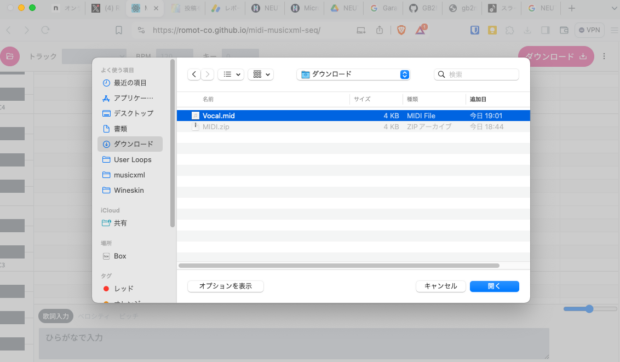Click the browser forward arrow
The width and height of the screenshot is (620, 362).
(x=26, y=30)
